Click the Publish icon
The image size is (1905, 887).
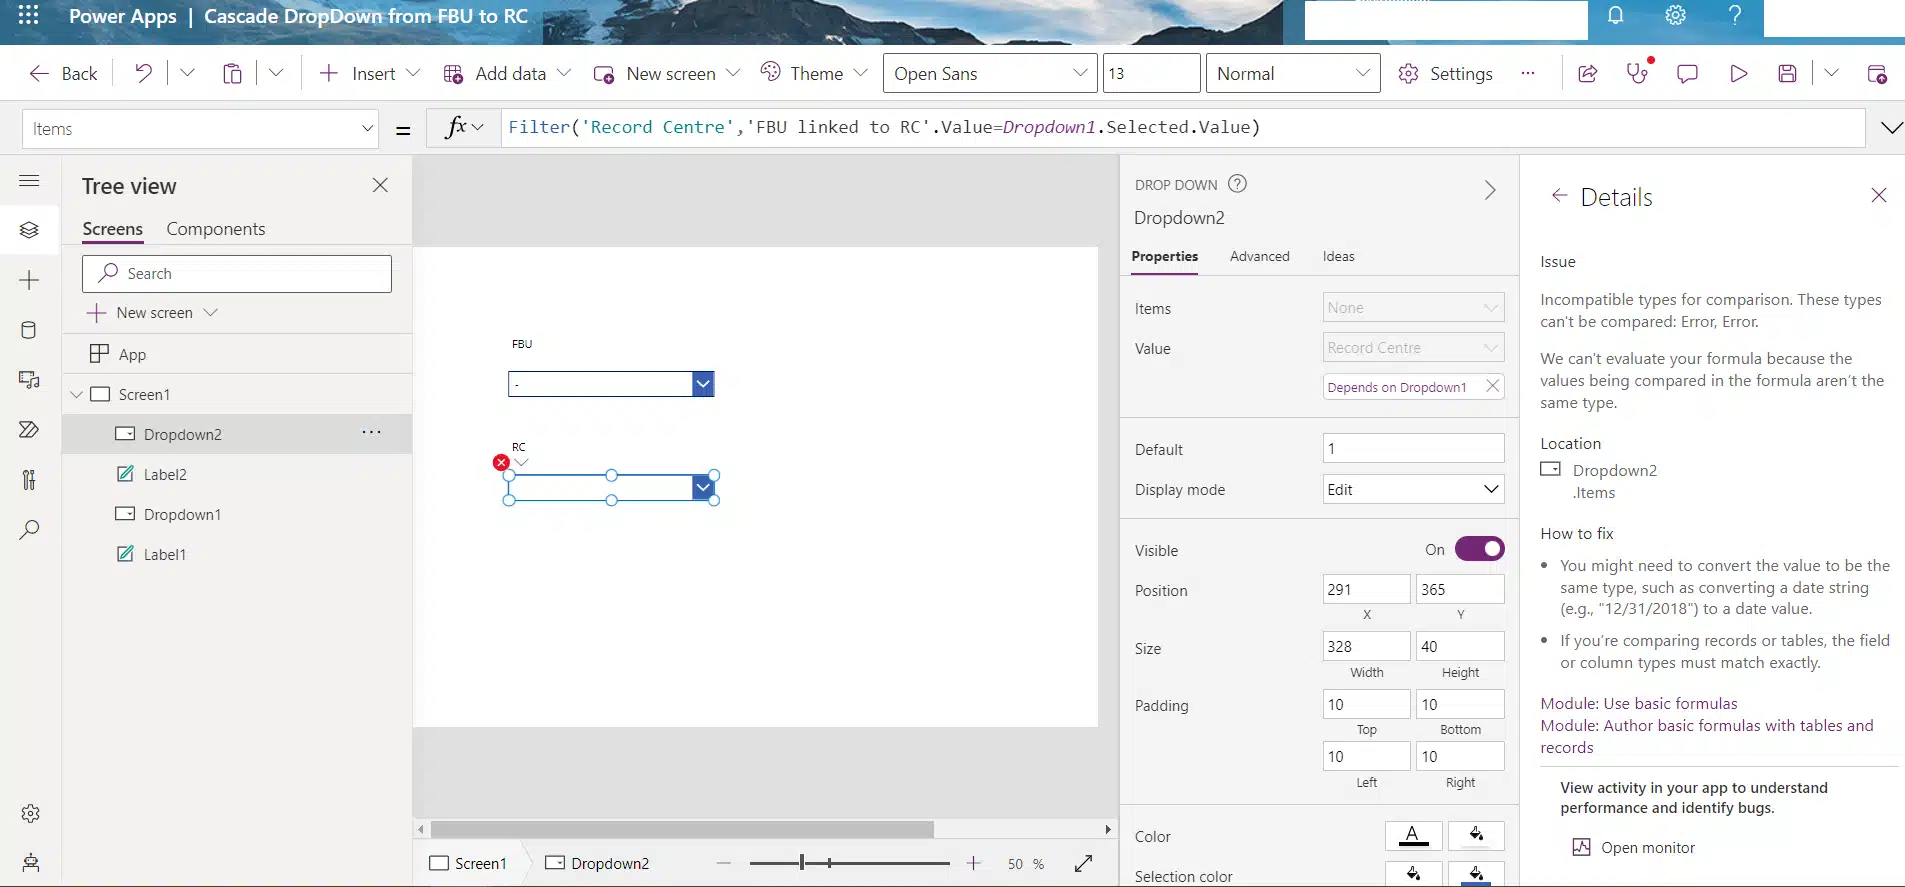pyautogui.click(x=1877, y=73)
